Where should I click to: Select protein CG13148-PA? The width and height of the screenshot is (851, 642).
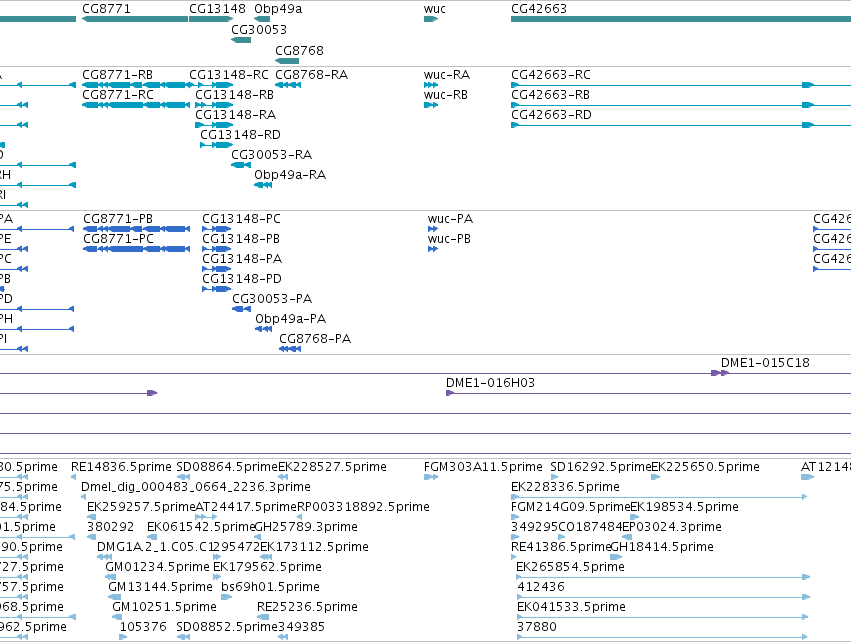[242, 259]
